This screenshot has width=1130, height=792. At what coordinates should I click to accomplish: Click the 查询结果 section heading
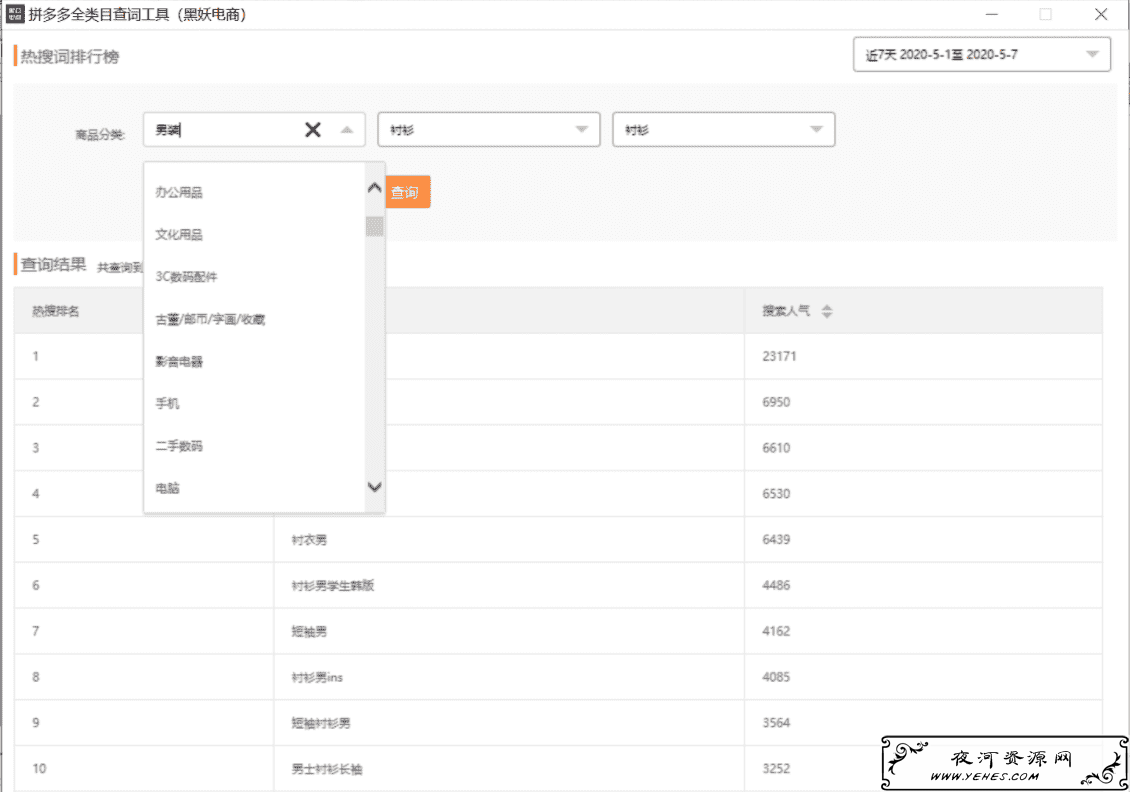point(53,264)
